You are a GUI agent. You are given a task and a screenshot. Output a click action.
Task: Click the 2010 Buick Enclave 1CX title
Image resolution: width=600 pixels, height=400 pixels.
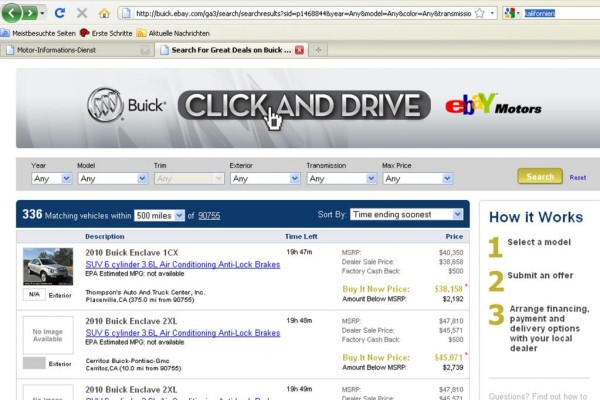[132, 253]
